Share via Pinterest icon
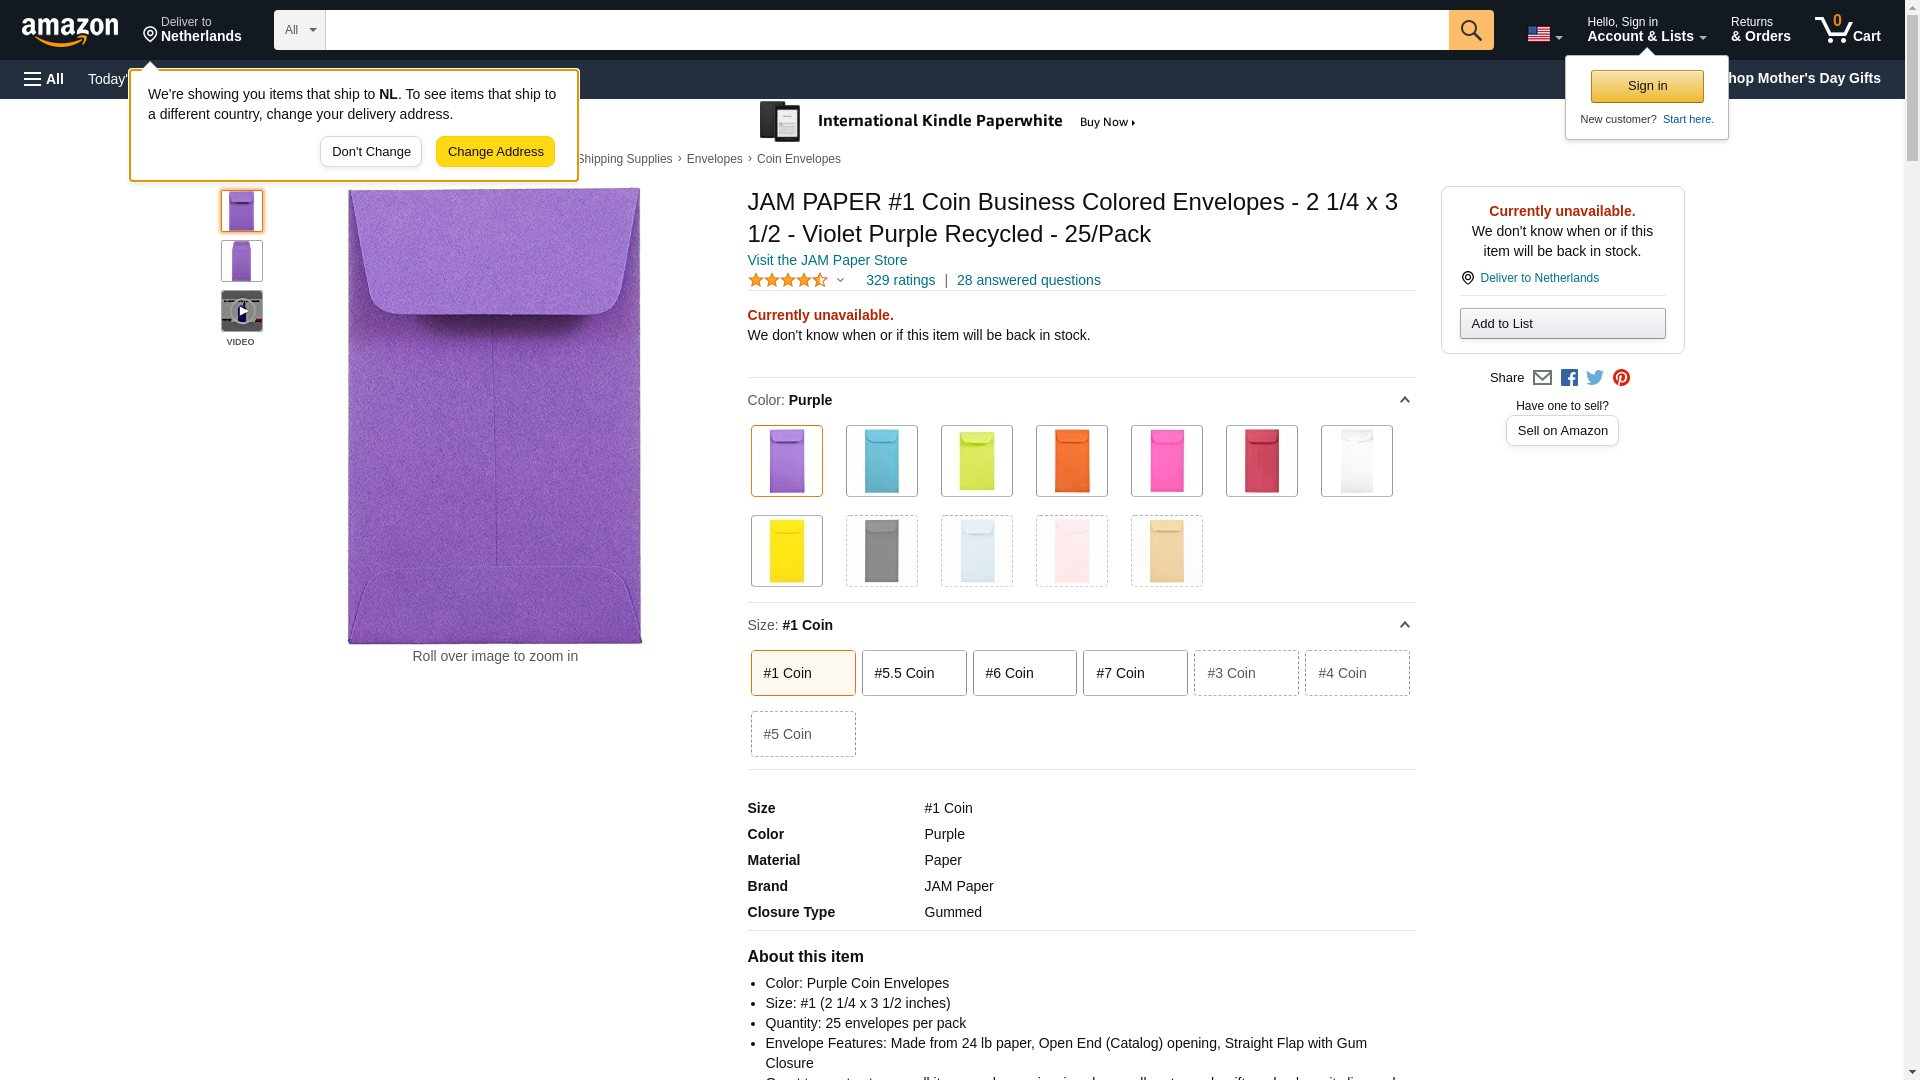This screenshot has width=1920, height=1080. click(1621, 378)
